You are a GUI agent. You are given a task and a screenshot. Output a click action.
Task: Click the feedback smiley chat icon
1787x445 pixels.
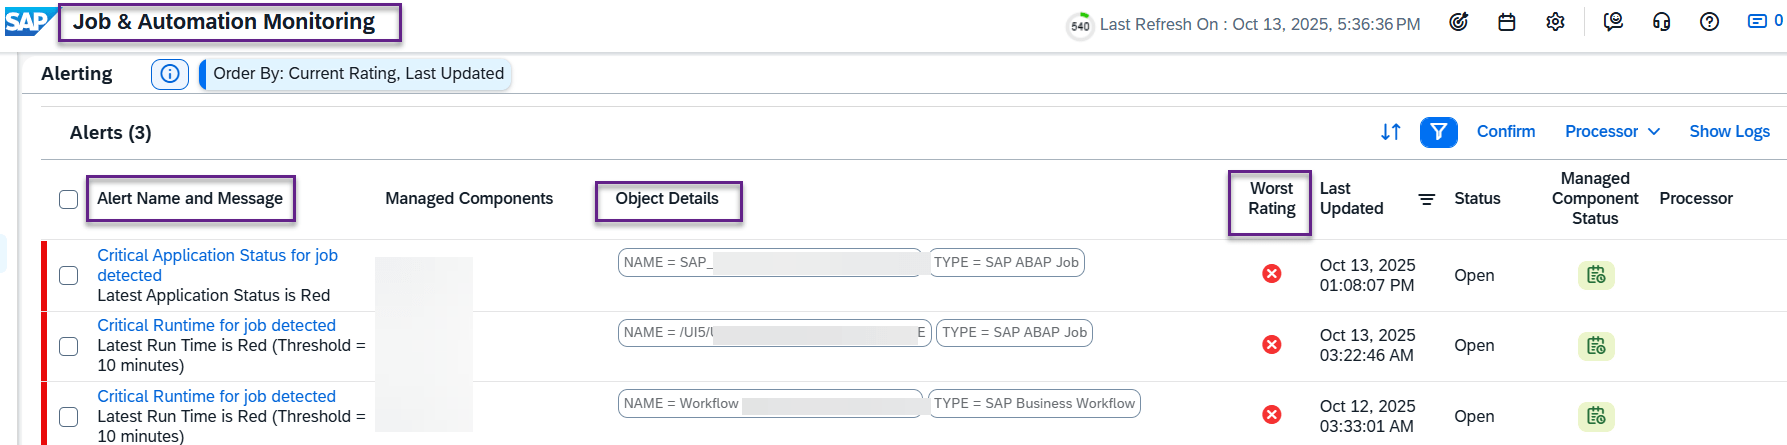pyautogui.click(x=1613, y=22)
